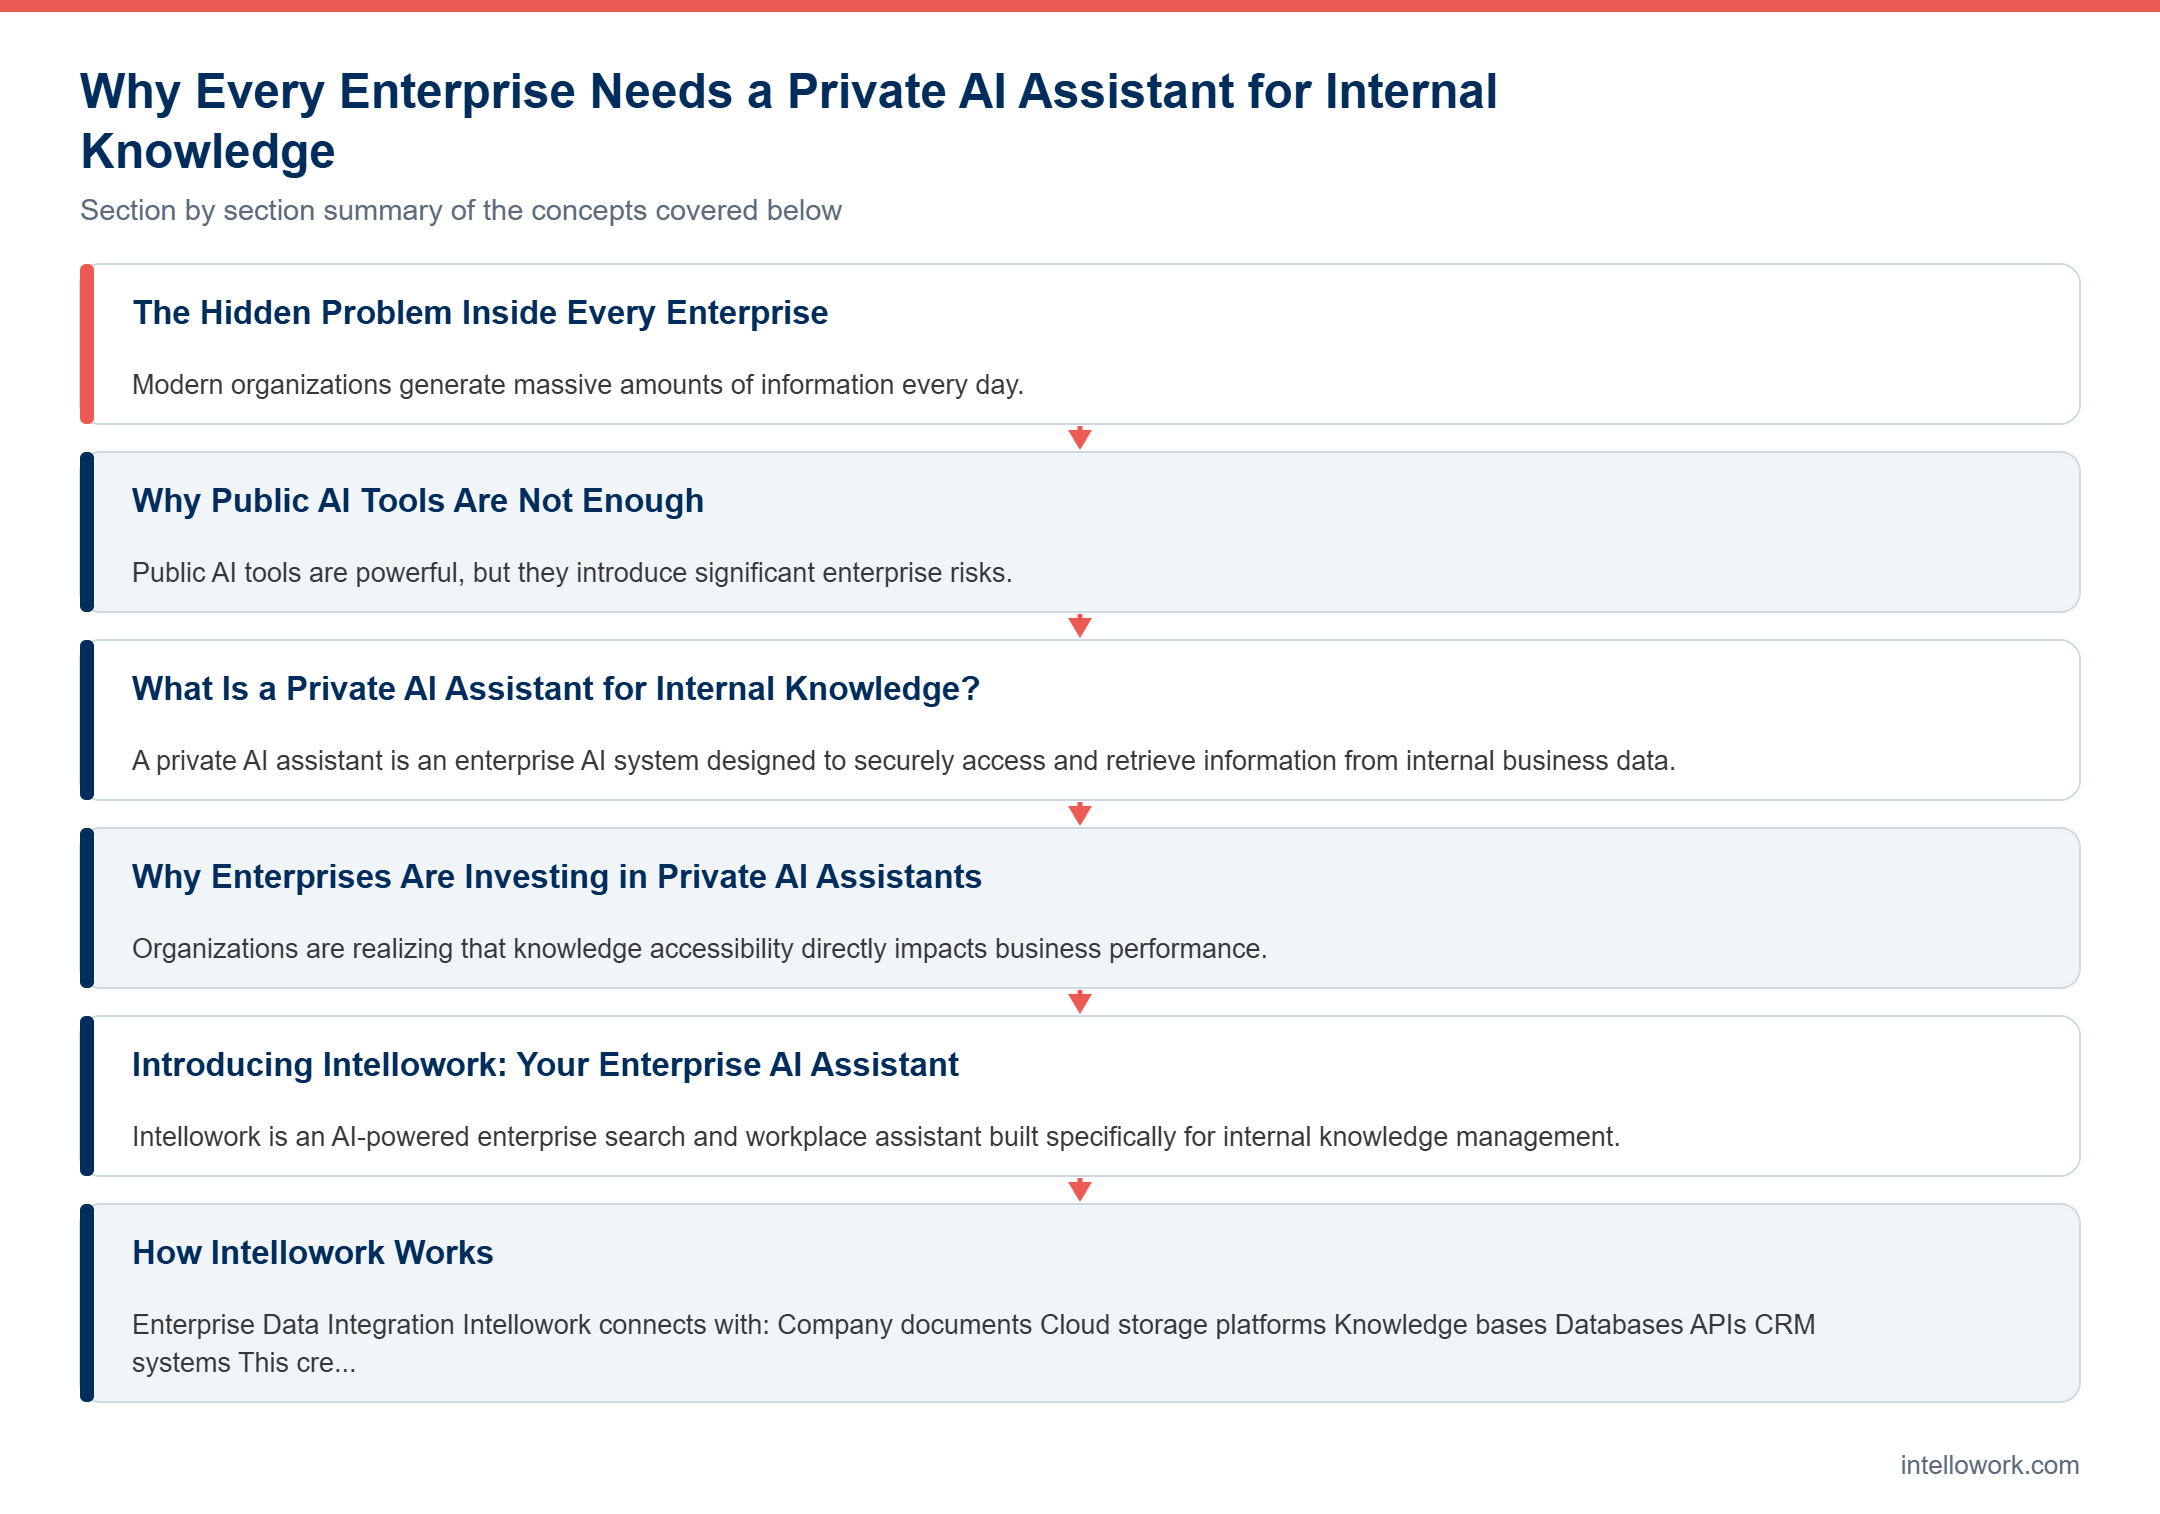Click the text 'Intellowork is an AI-powered enterprise search'
The width and height of the screenshot is (2160, 1514).
point(409,1137)
